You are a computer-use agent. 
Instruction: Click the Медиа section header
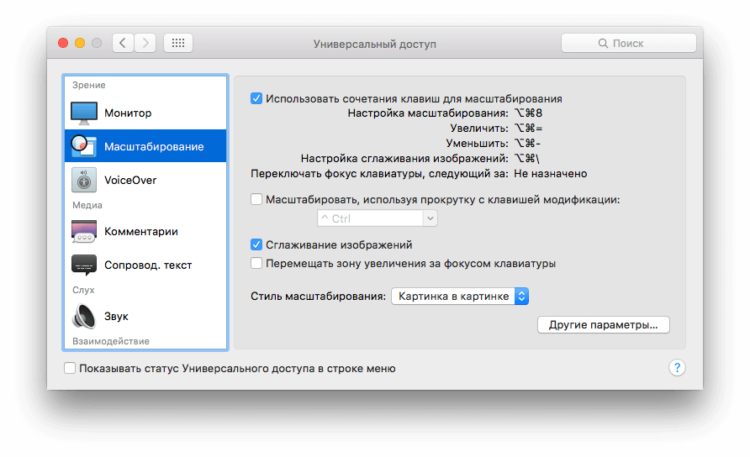tap(87, 205)
